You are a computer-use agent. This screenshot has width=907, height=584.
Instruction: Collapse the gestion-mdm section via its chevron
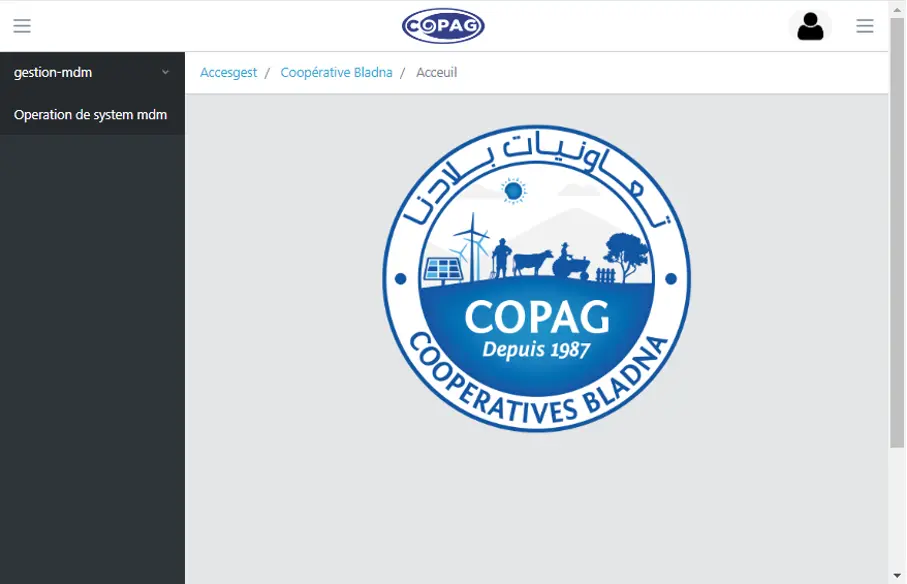166,72
